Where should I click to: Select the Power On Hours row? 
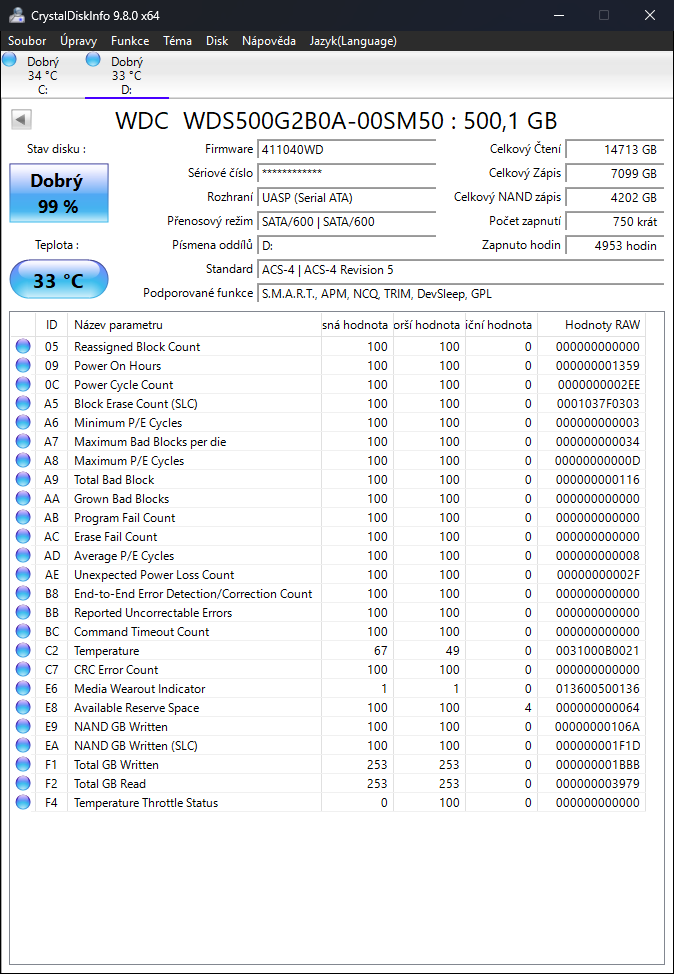[x=328, y=365]
